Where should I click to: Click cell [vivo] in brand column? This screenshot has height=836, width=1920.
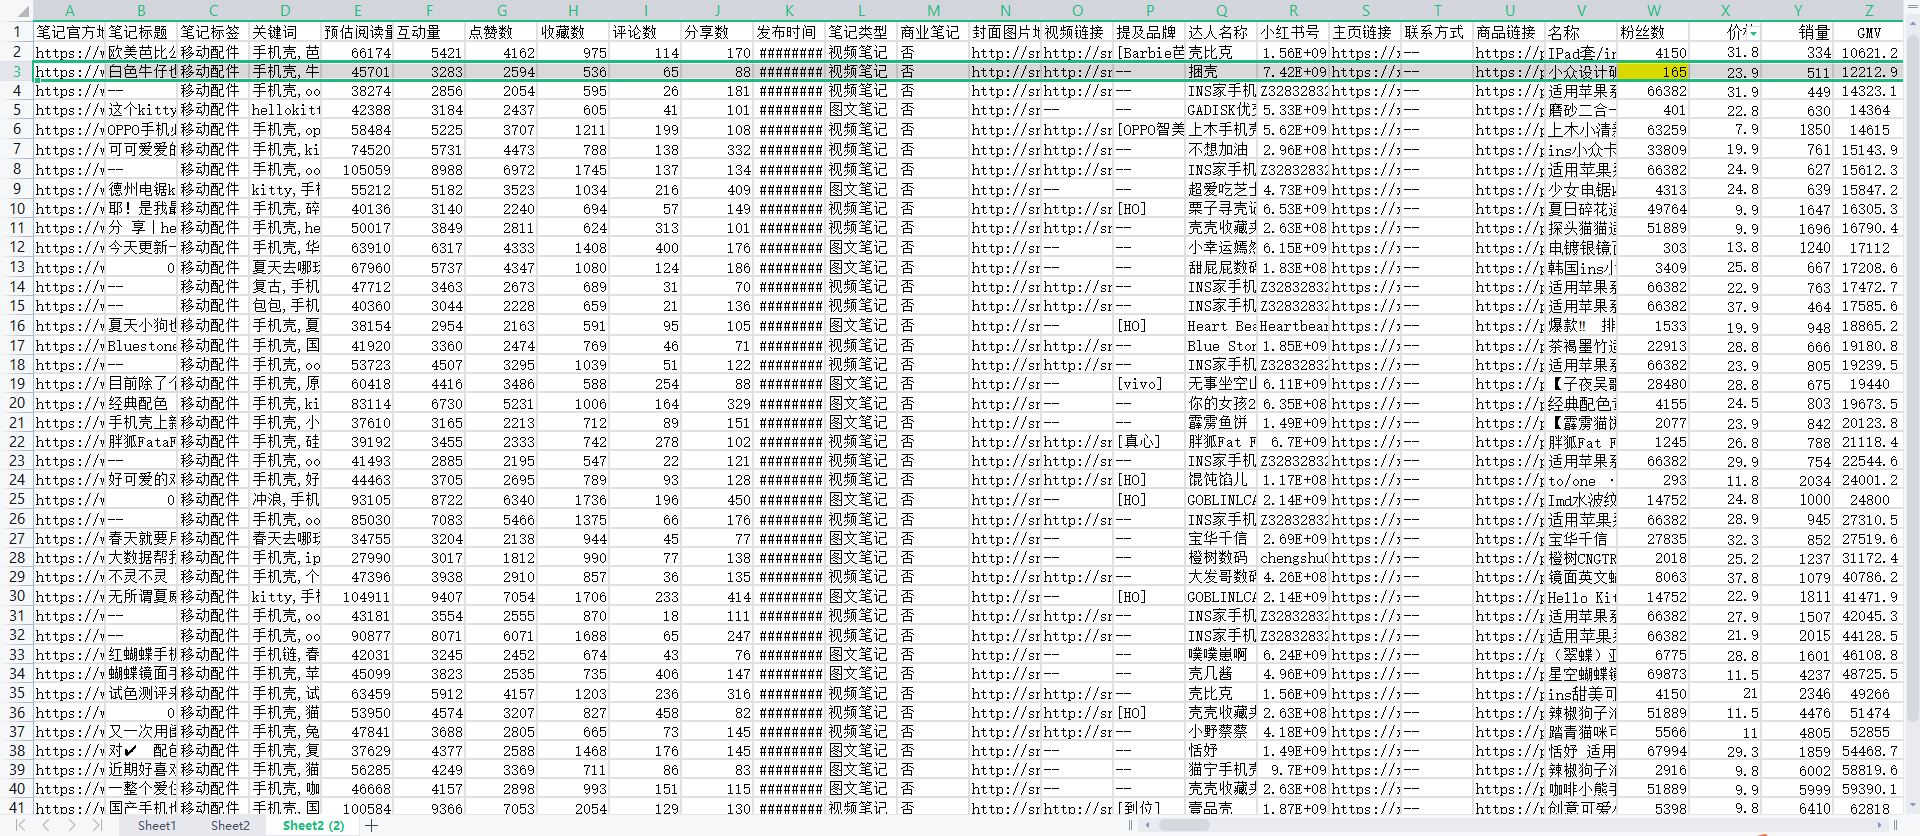(1149, 384)
